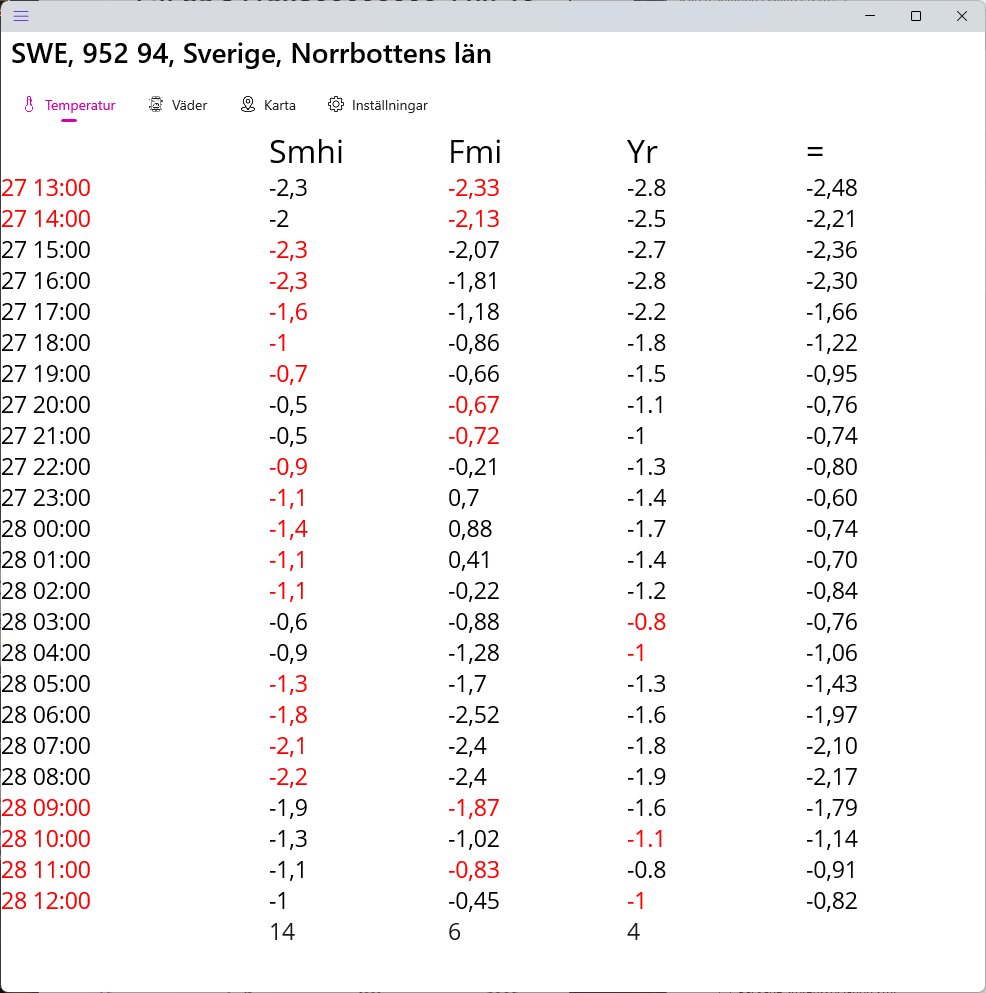Viewport: 986px width, 993px height.
Task: Click Fmi value -0,72 at 27 21:00
Action: tap(474, 436)
